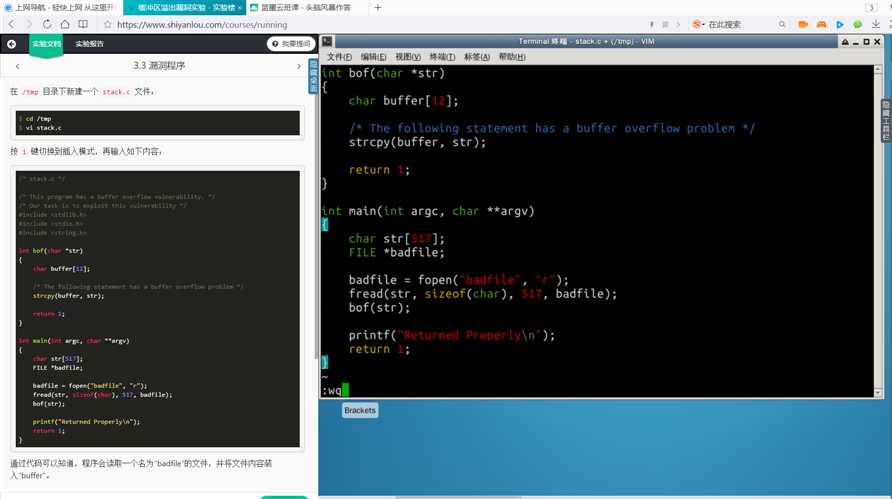
Task: Open the terminal 编辑(E) menu
Action: (373, 57)
